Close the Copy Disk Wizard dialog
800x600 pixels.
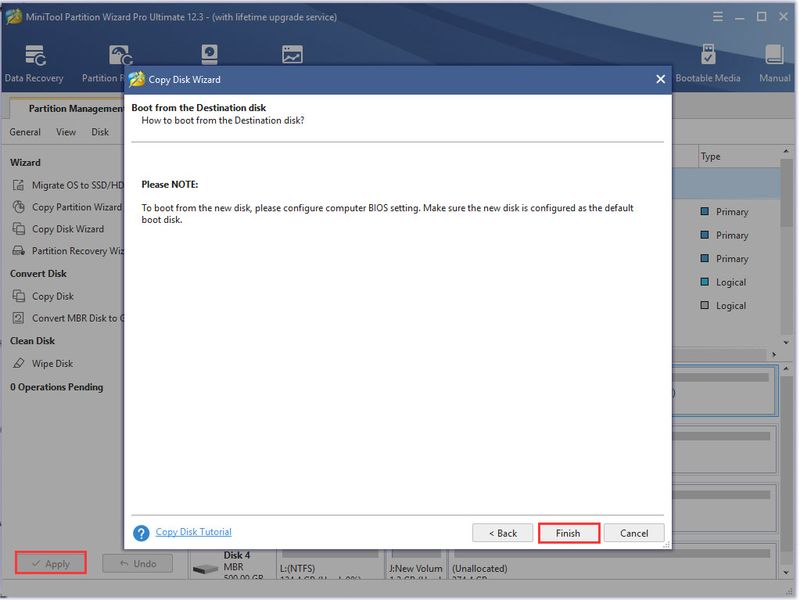(660, 79)
